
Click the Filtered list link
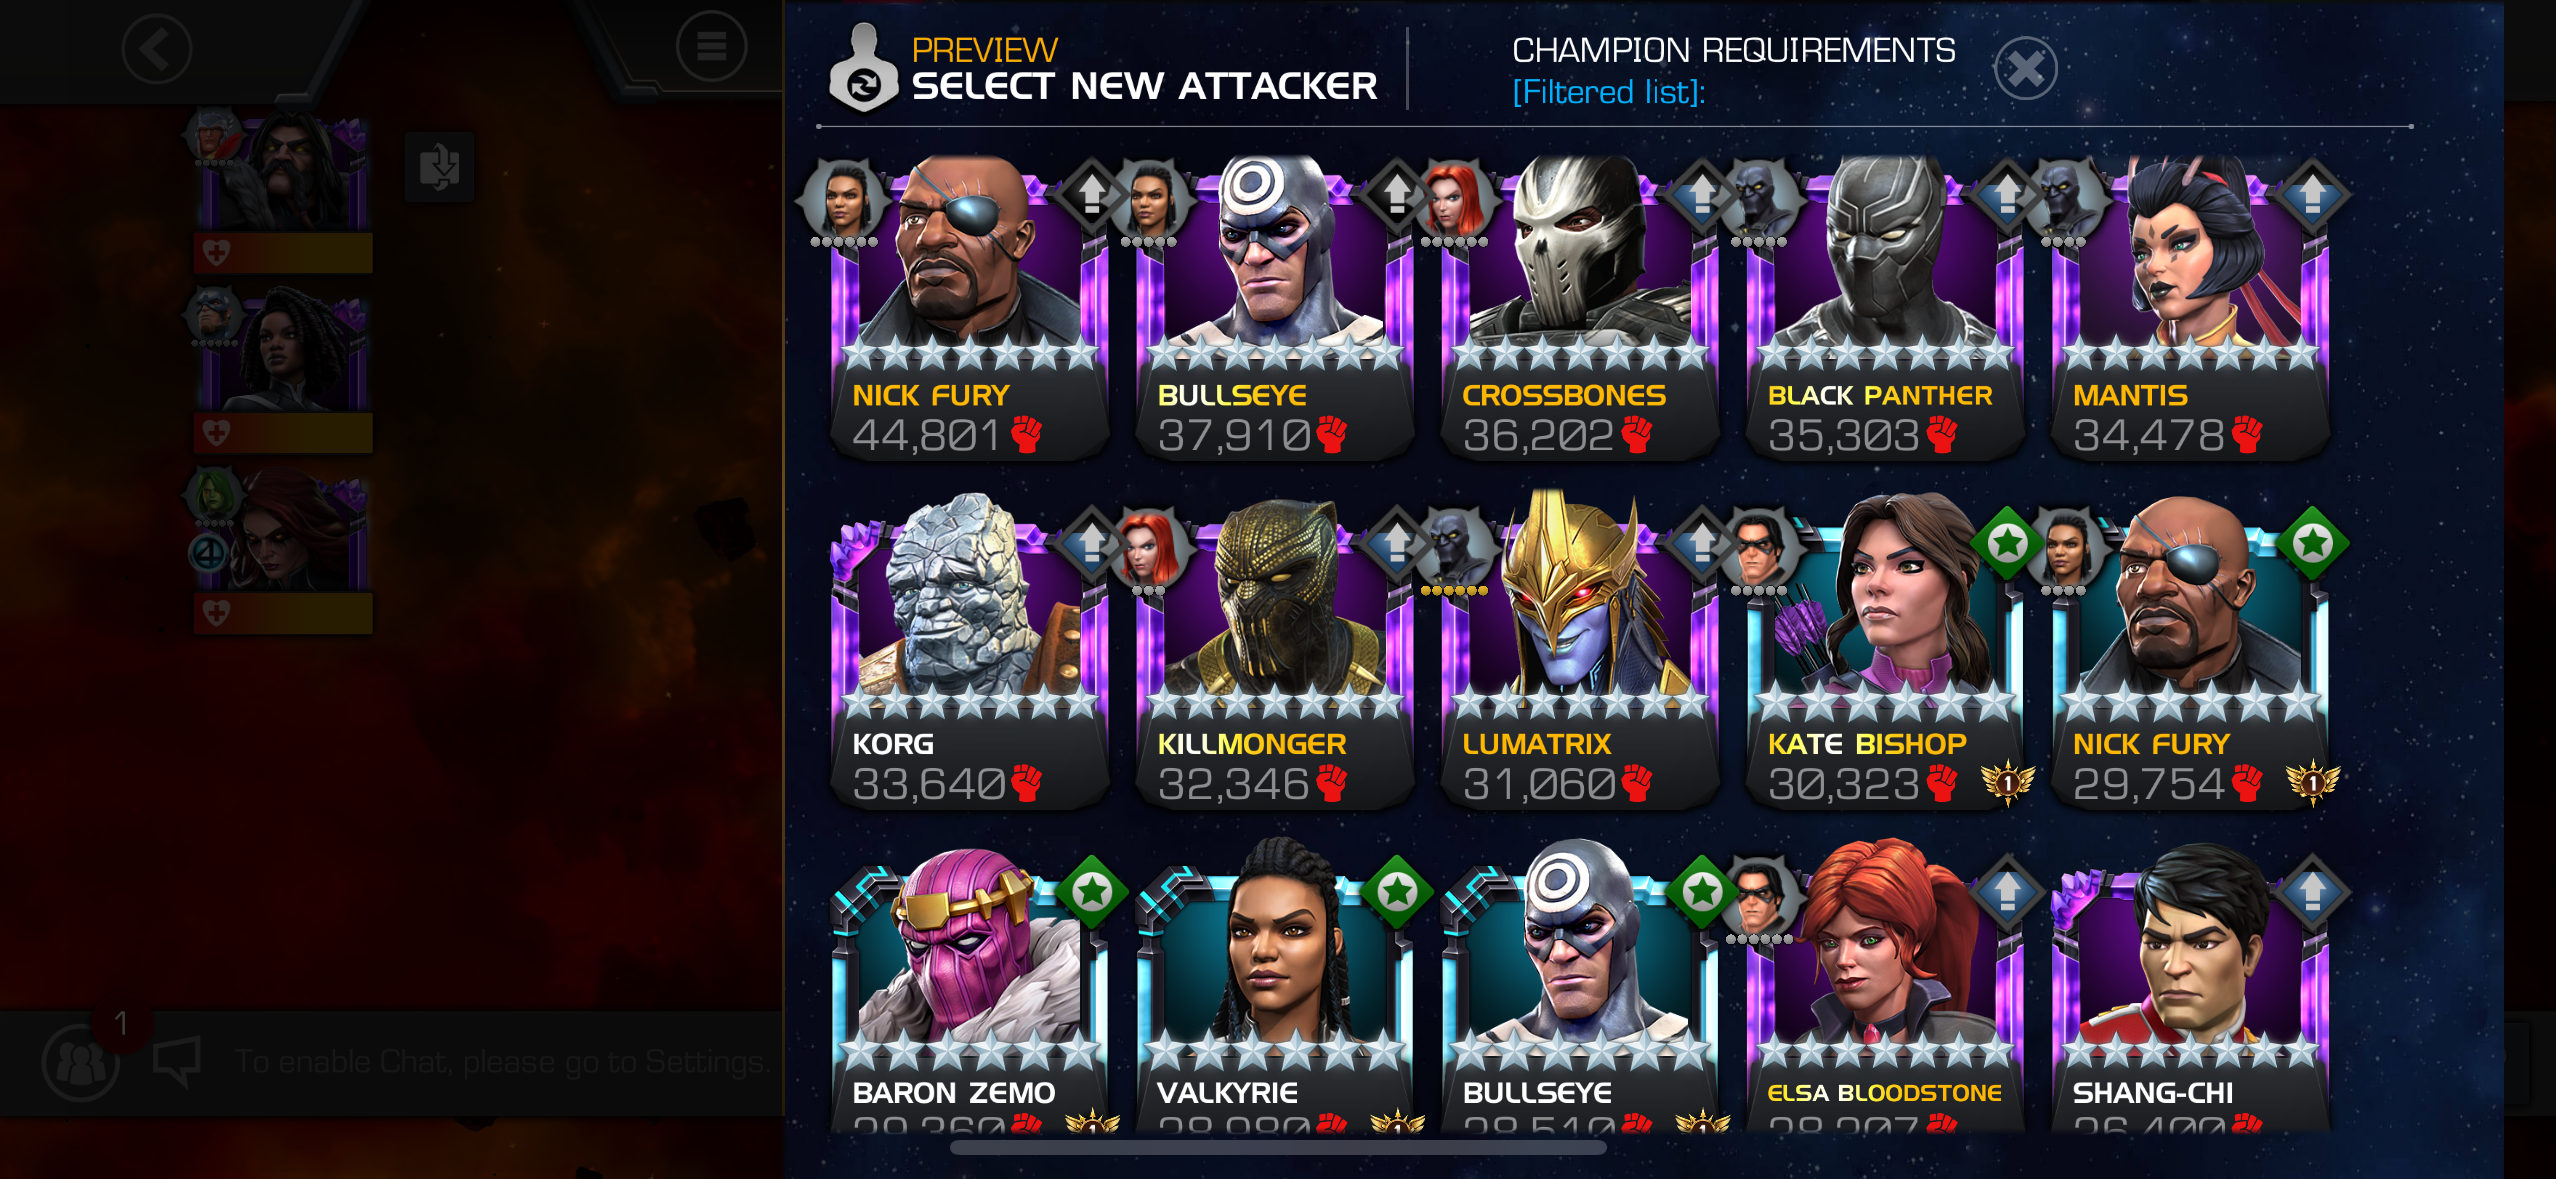[1608, 93]
